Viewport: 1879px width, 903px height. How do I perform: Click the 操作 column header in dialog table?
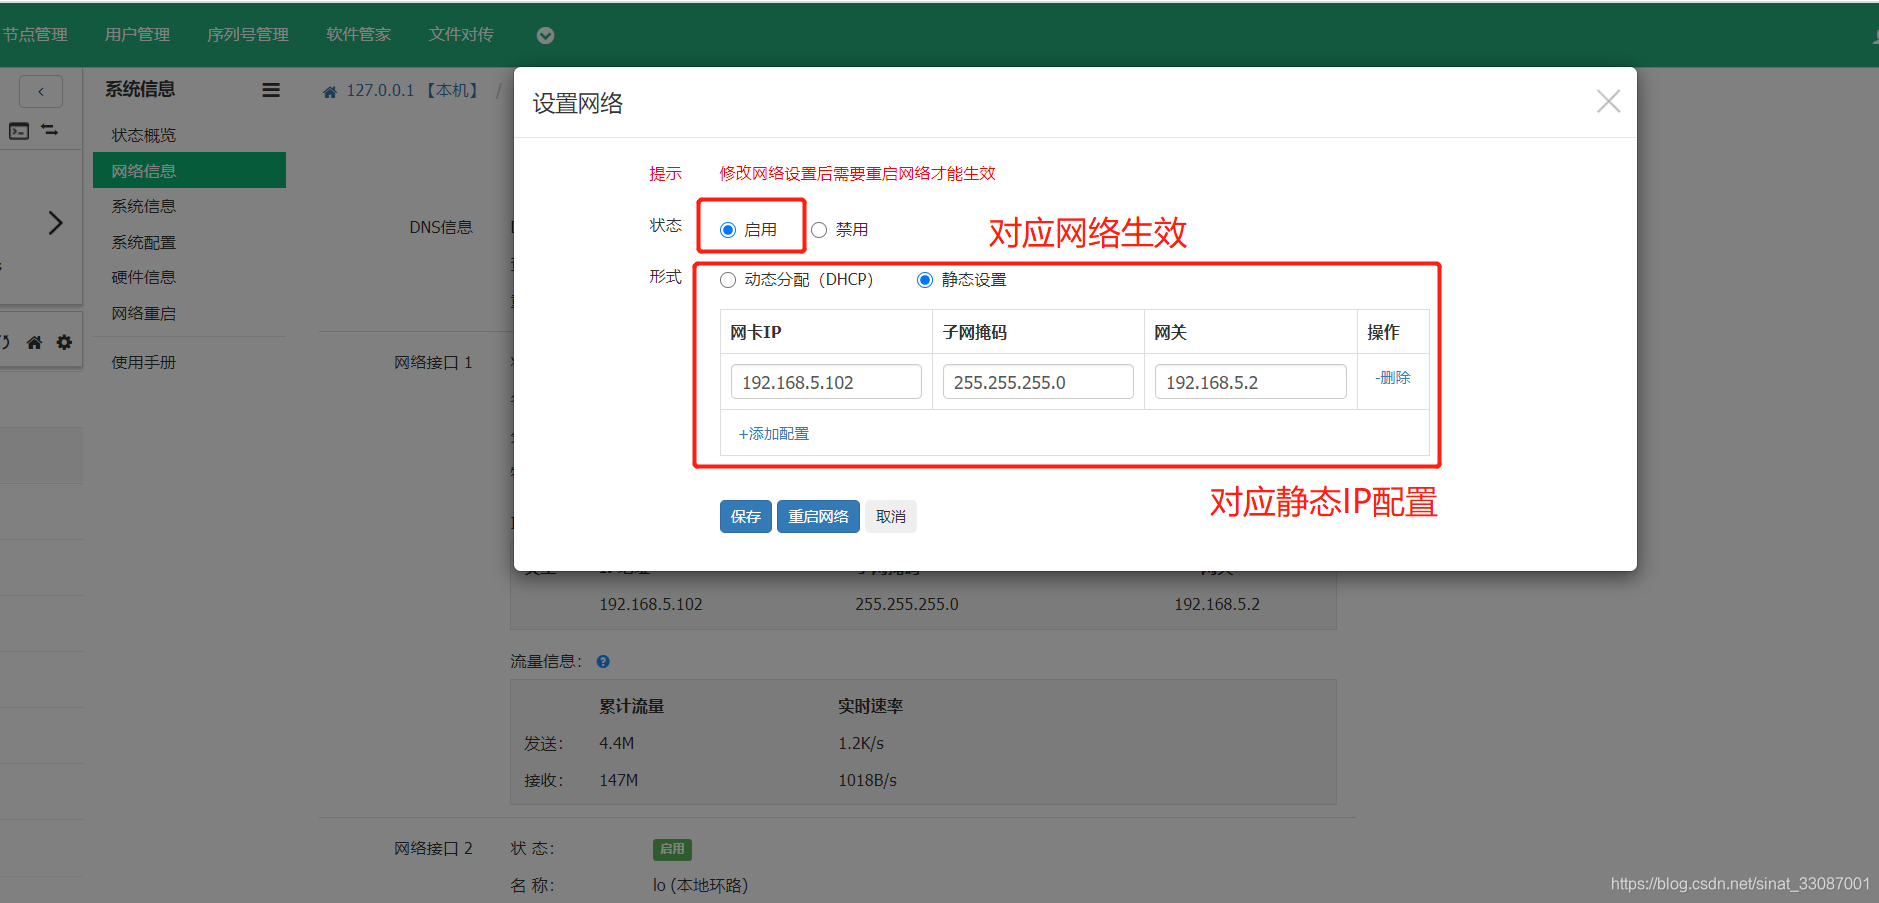[1383, 332]
